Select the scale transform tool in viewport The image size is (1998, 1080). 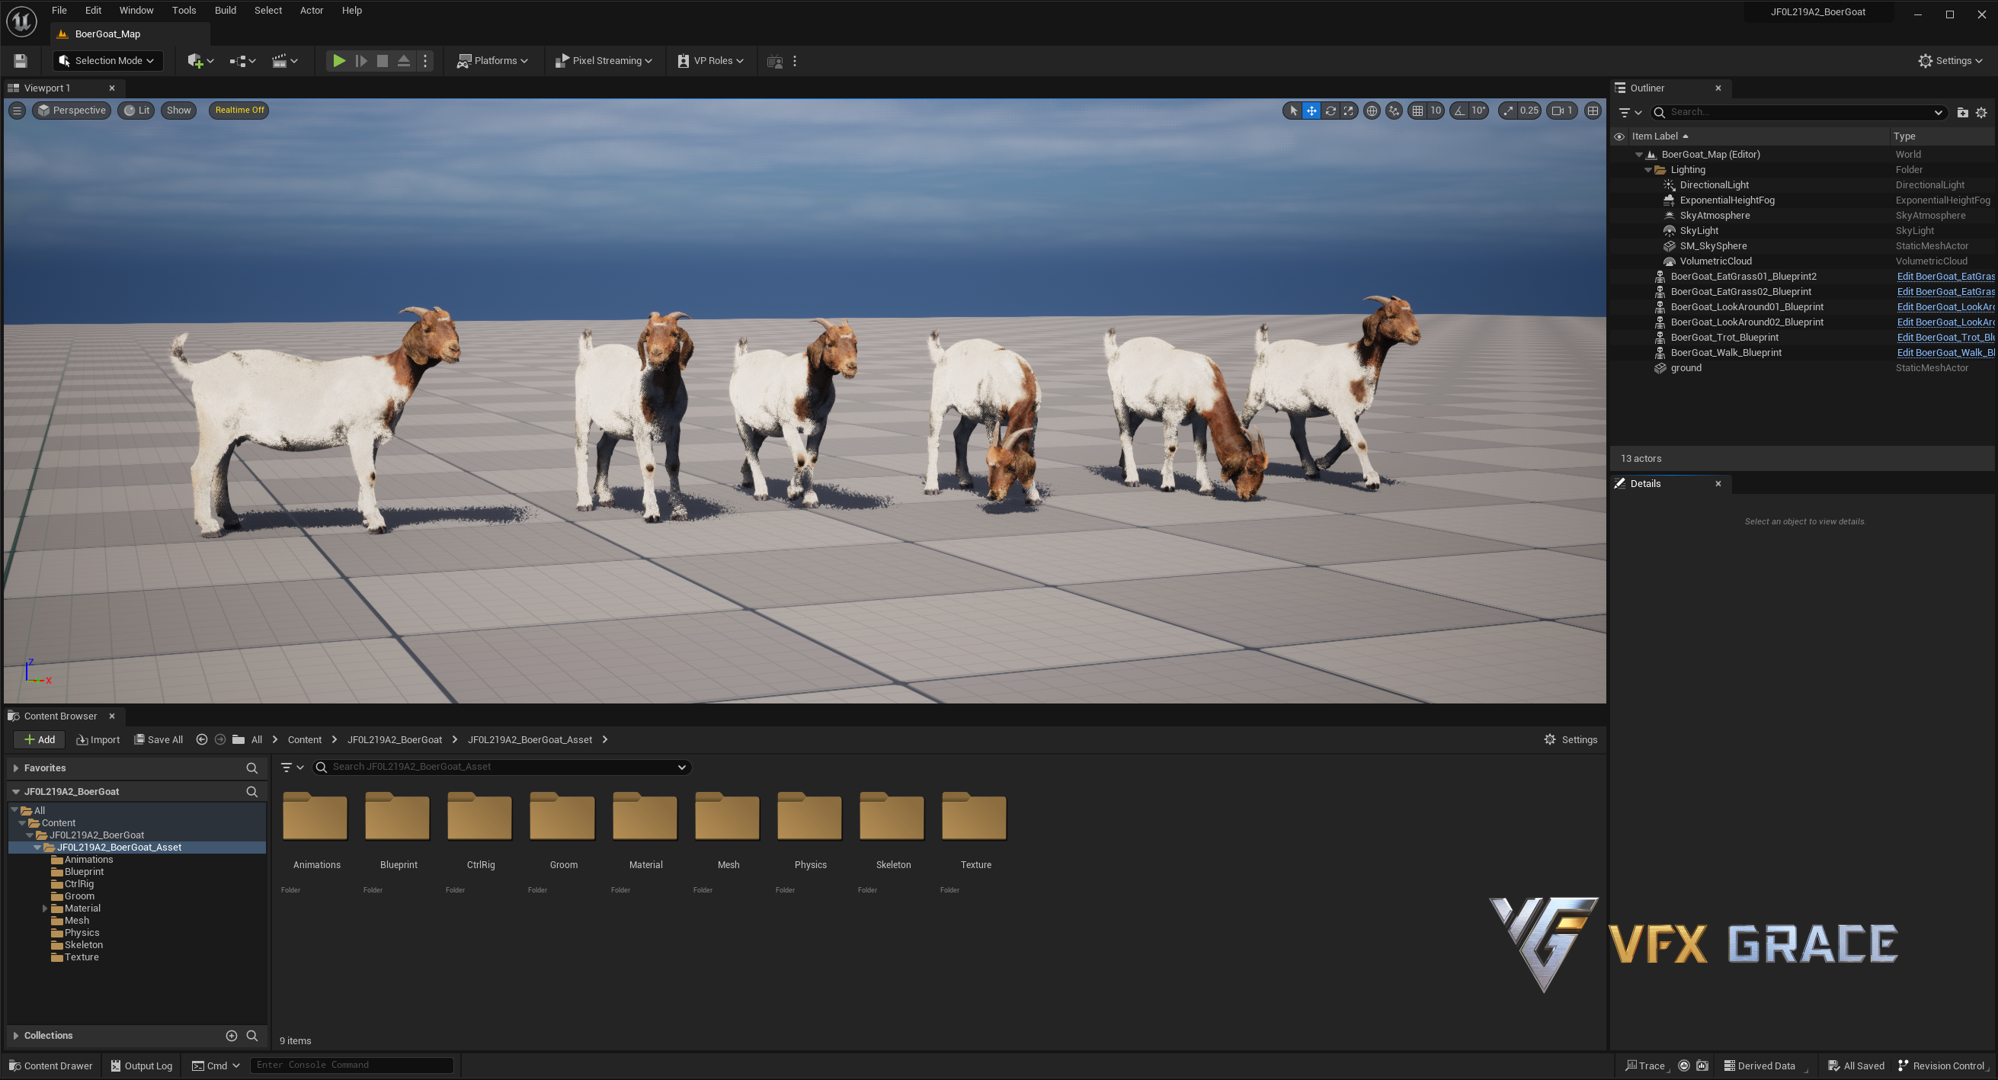tap(1349, 111)
